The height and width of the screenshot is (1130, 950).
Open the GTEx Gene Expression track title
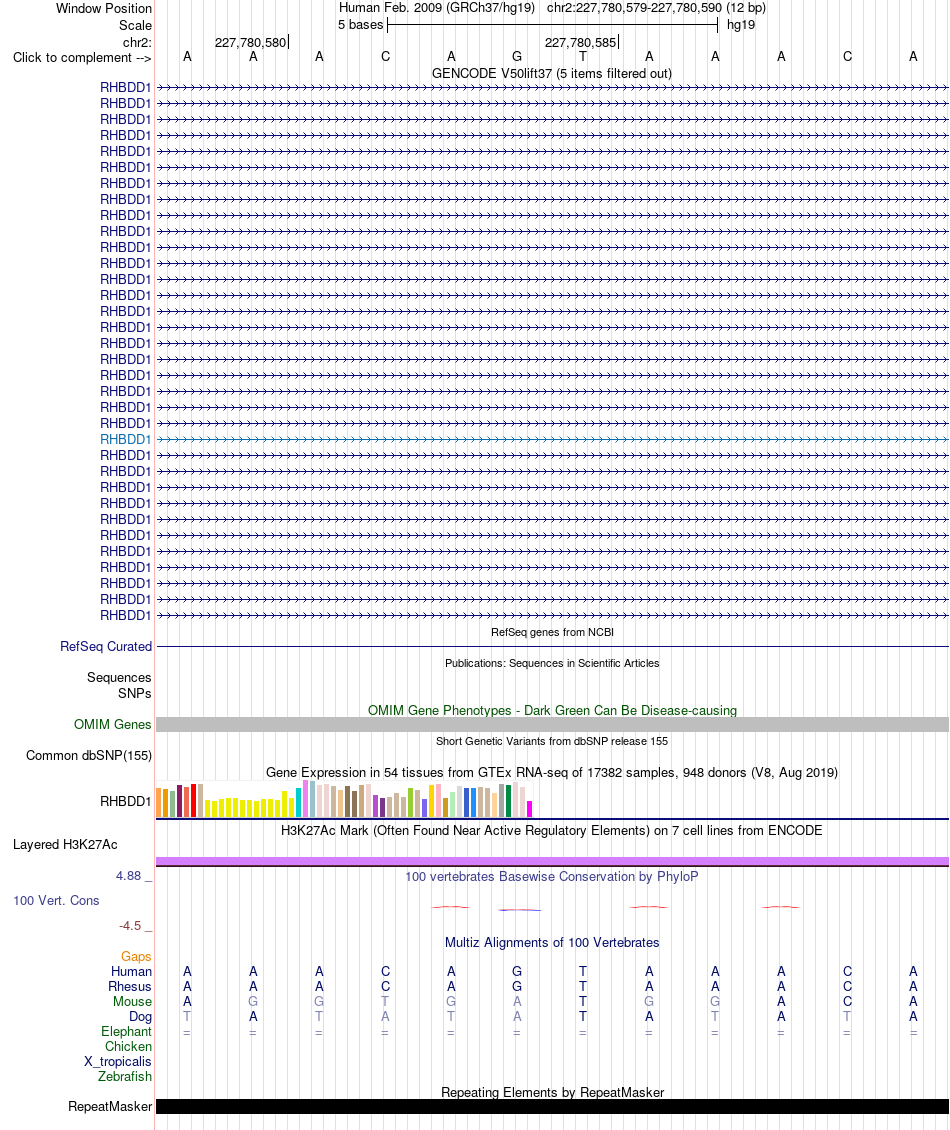pyautogui.click(x=551, y=773)
